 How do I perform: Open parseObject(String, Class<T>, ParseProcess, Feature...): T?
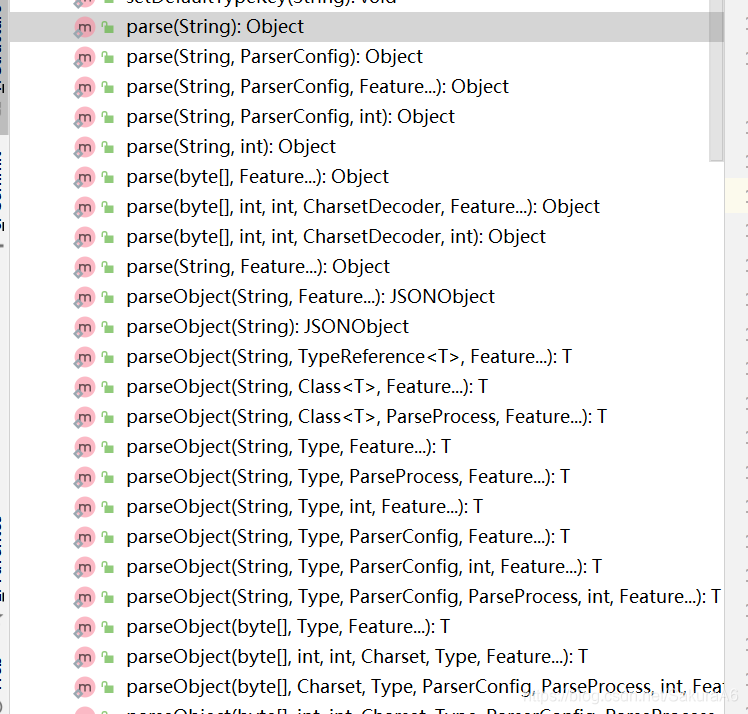366,417
